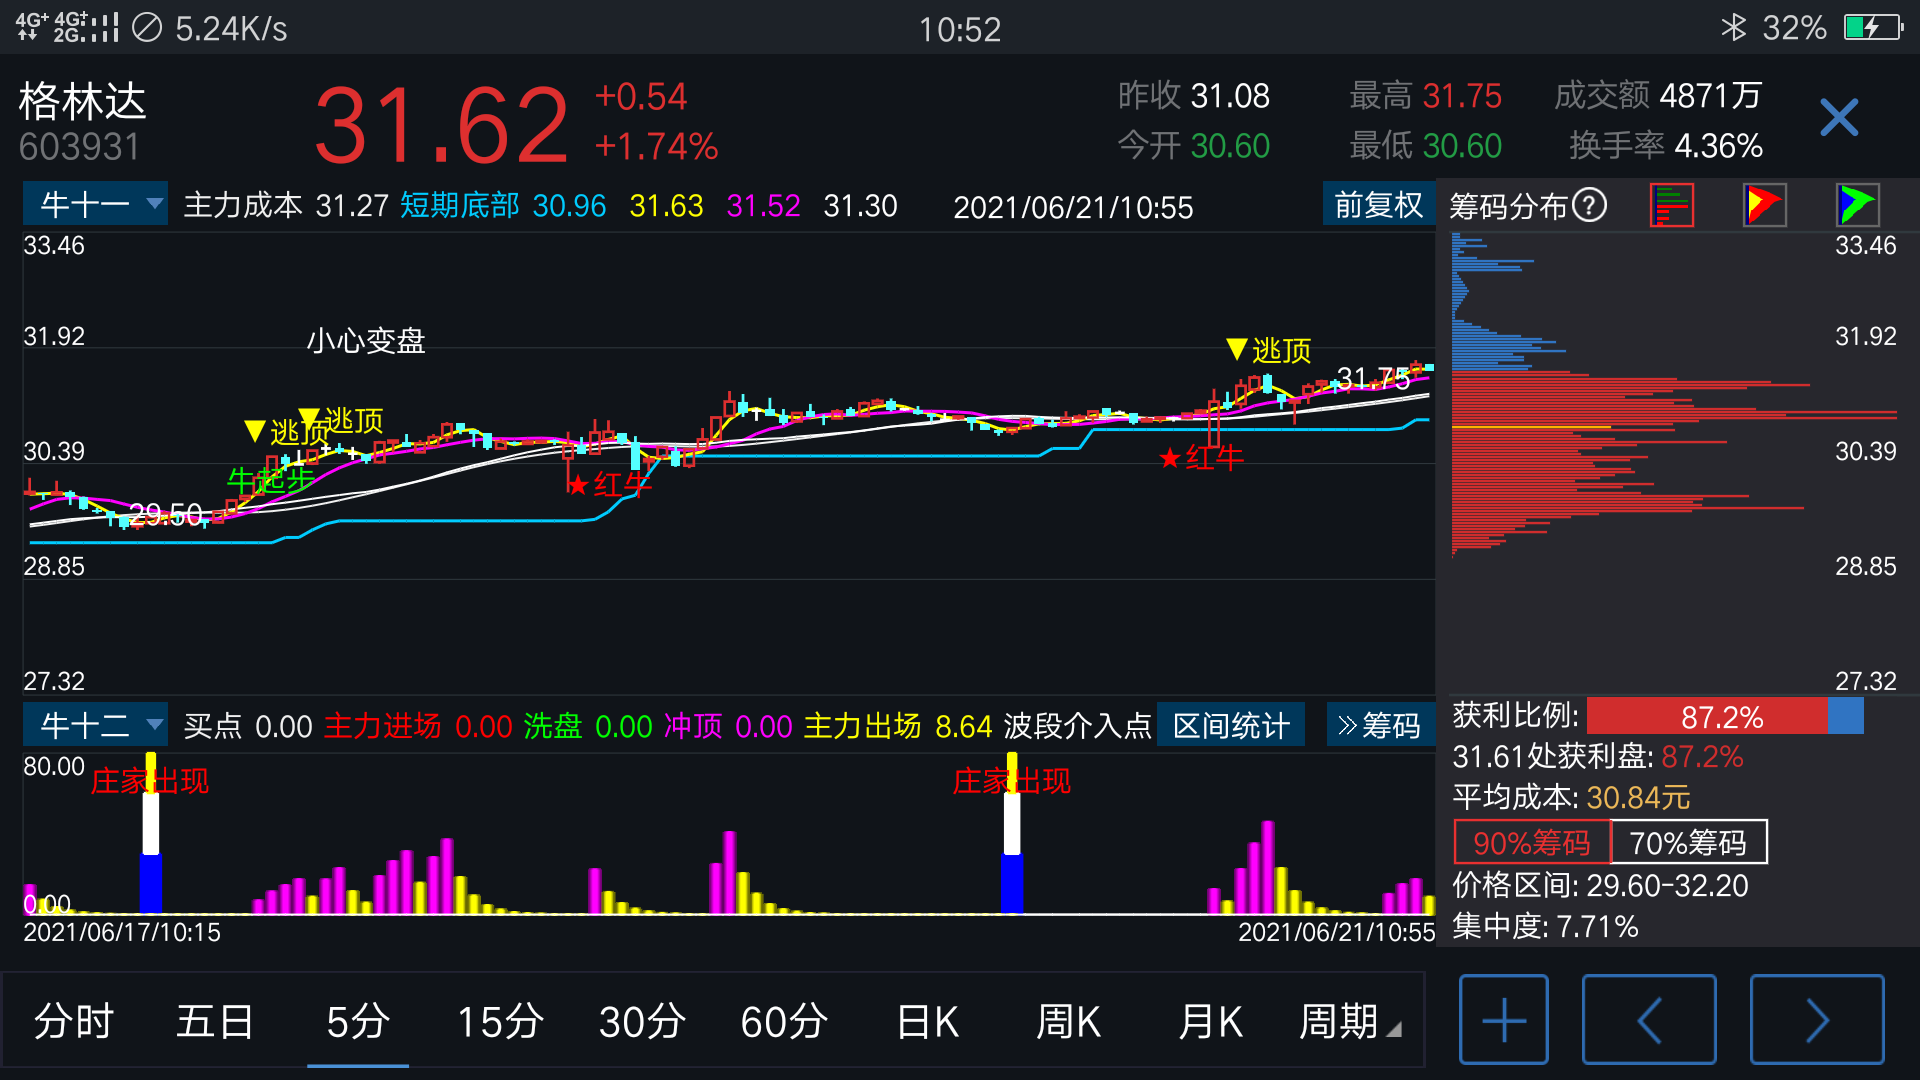Select the red chip distribution bar style icon
Viewport: 1920px width, 1080px height.
(1672, 204)
